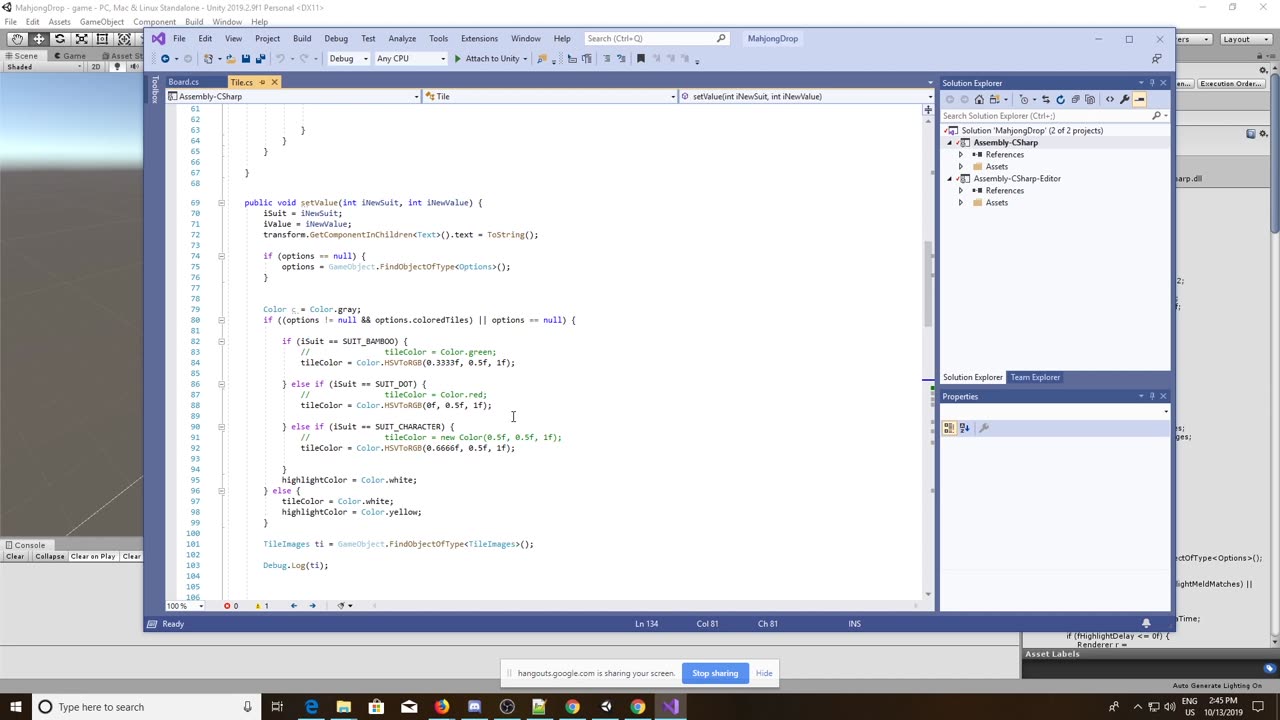Open the Assembly-CSharp project dropdown
Screen dimensions: 1280x720
(x=294, y=96)
